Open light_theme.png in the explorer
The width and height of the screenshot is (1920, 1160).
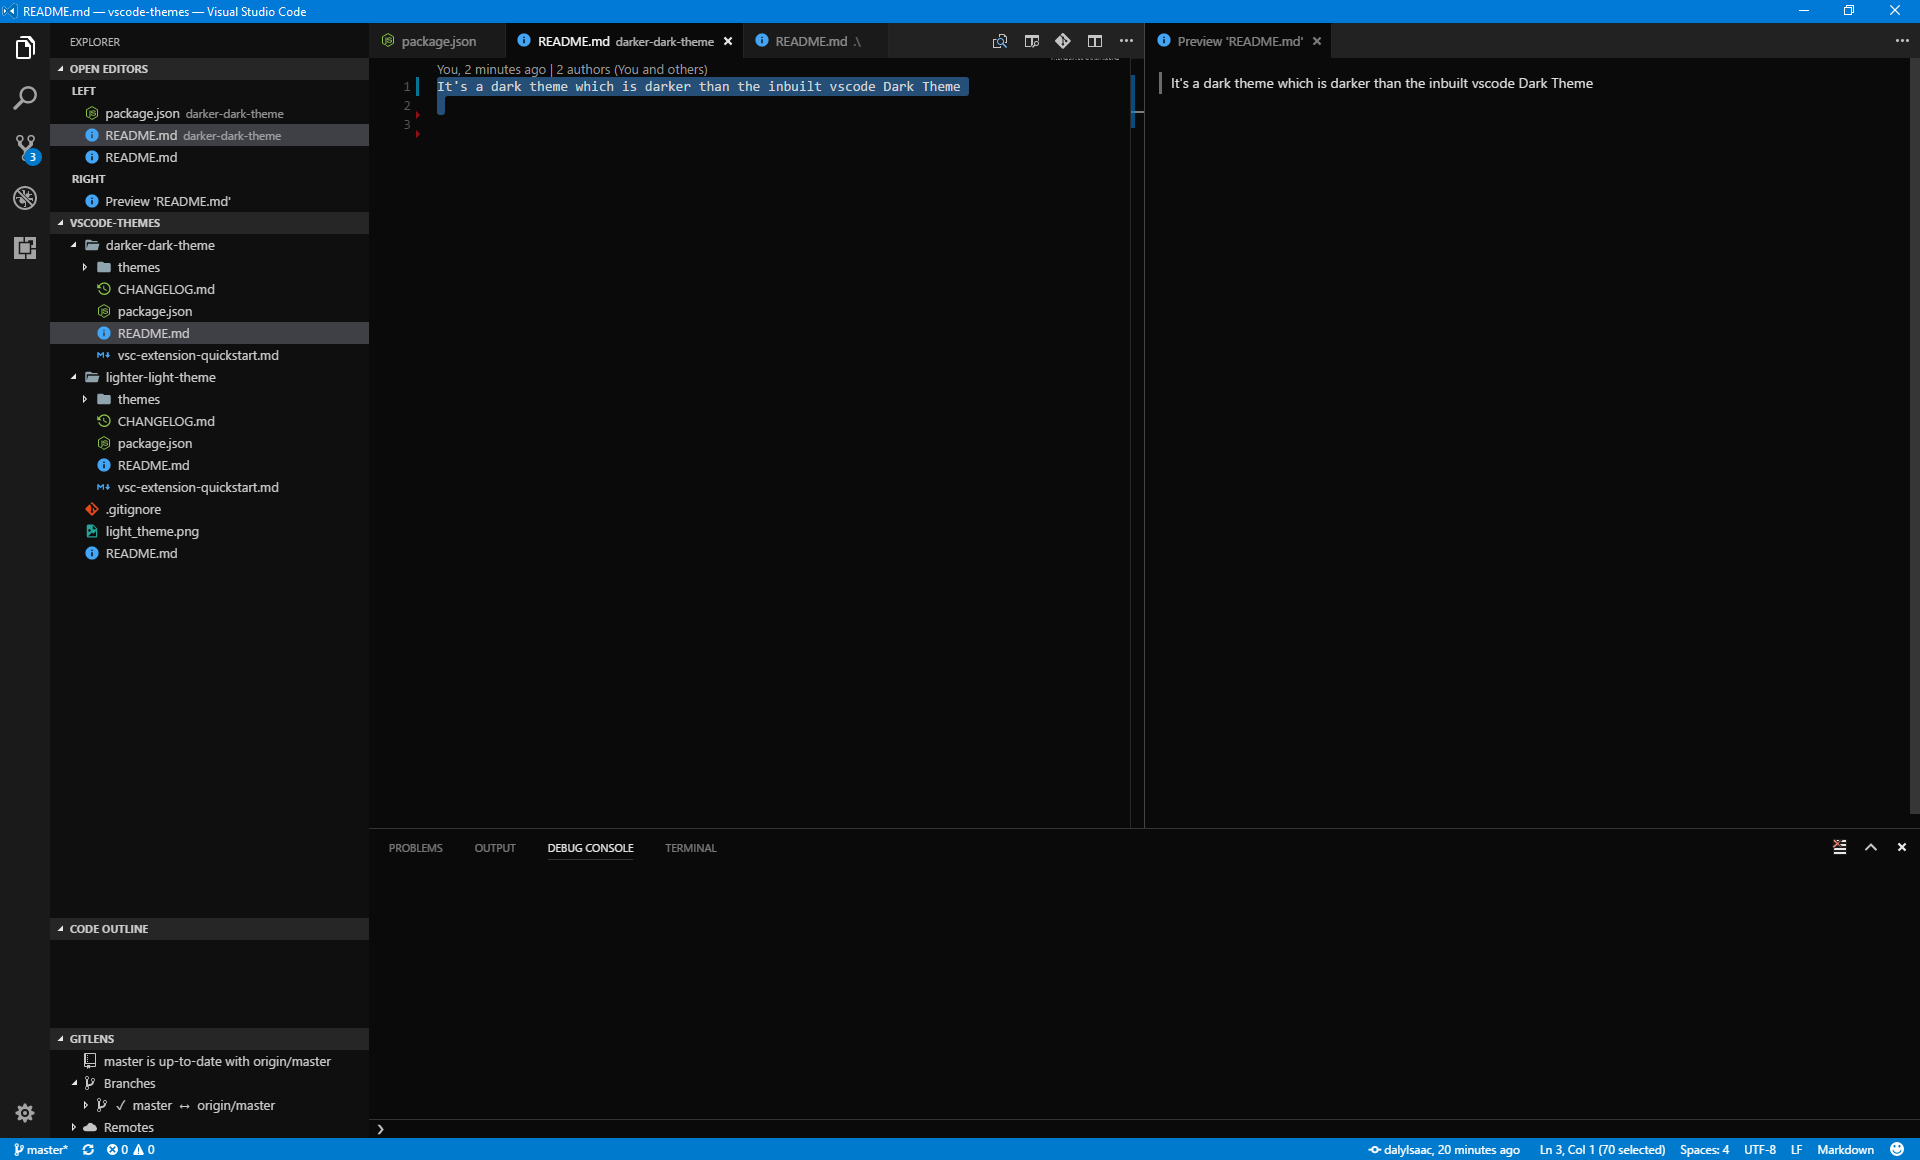pos(152,531)
